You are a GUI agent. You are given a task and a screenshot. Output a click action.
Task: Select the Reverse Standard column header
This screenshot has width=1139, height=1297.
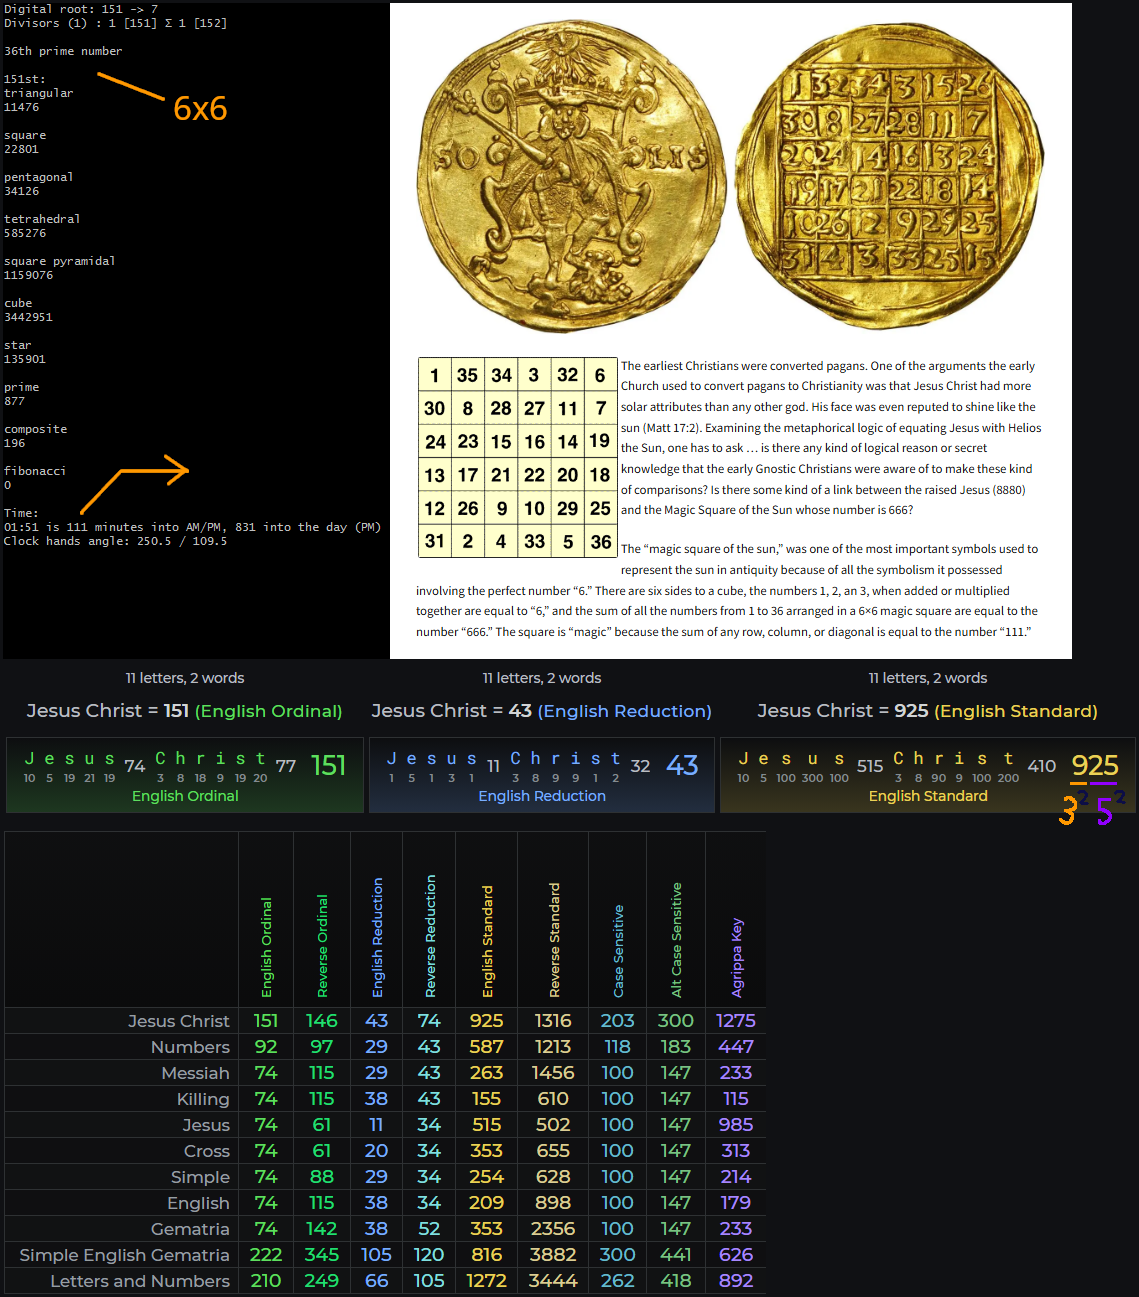click(554, 940)
